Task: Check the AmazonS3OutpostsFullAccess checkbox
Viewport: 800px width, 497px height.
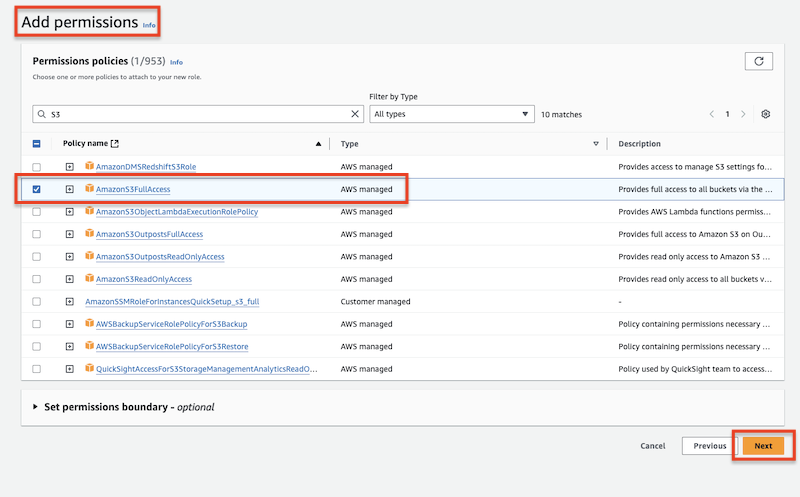Action: click(x=36, y=234)
